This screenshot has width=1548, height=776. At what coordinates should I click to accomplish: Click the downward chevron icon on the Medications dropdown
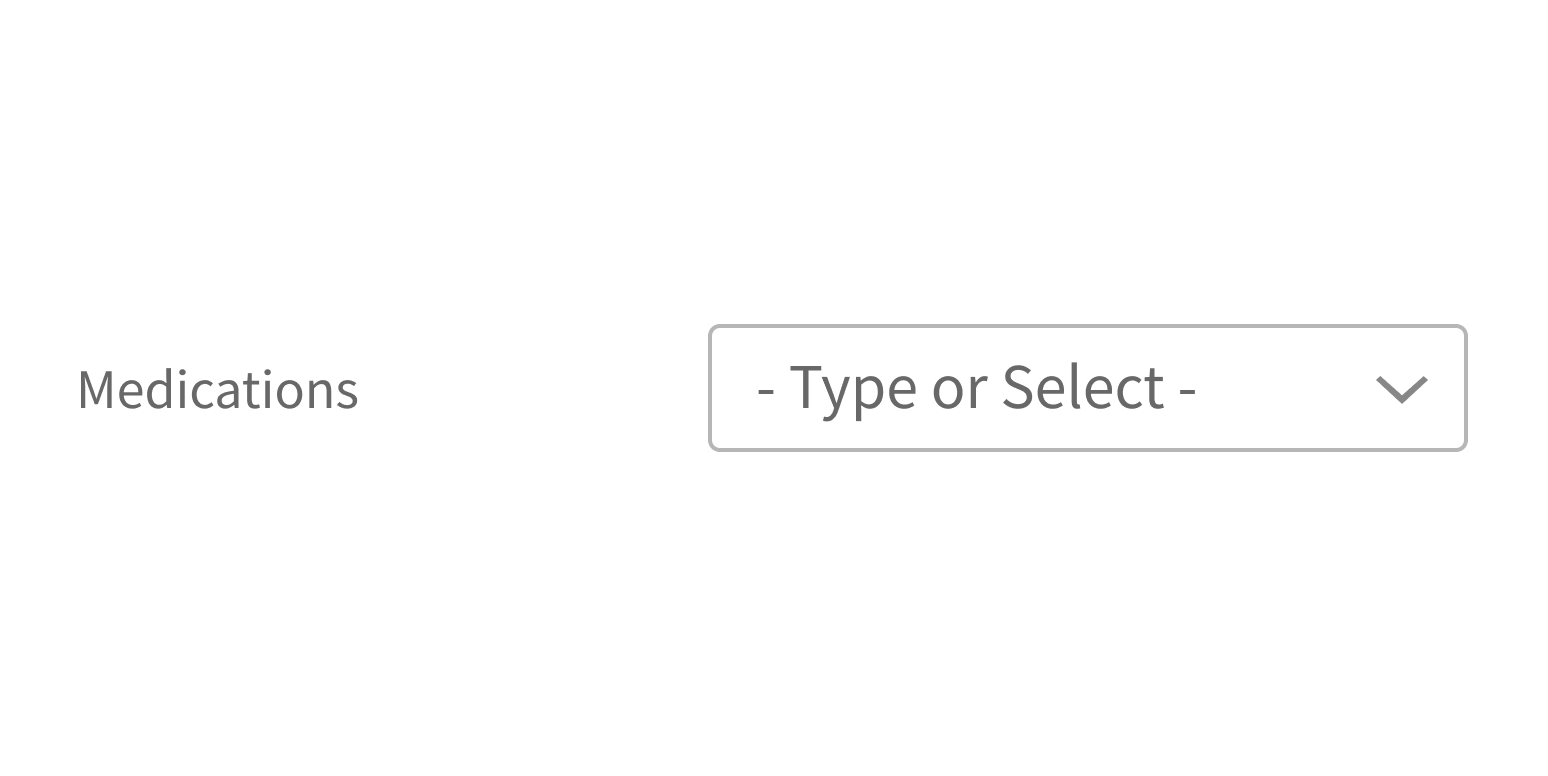(x=1402, y=389)
